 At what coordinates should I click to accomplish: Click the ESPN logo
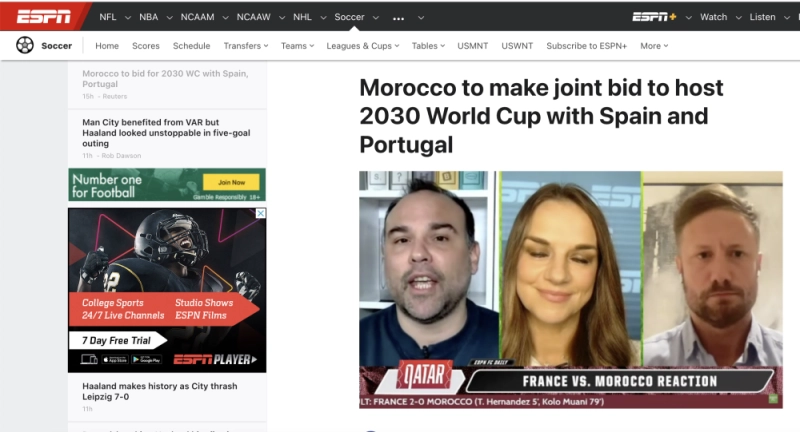tap(43, 17)
